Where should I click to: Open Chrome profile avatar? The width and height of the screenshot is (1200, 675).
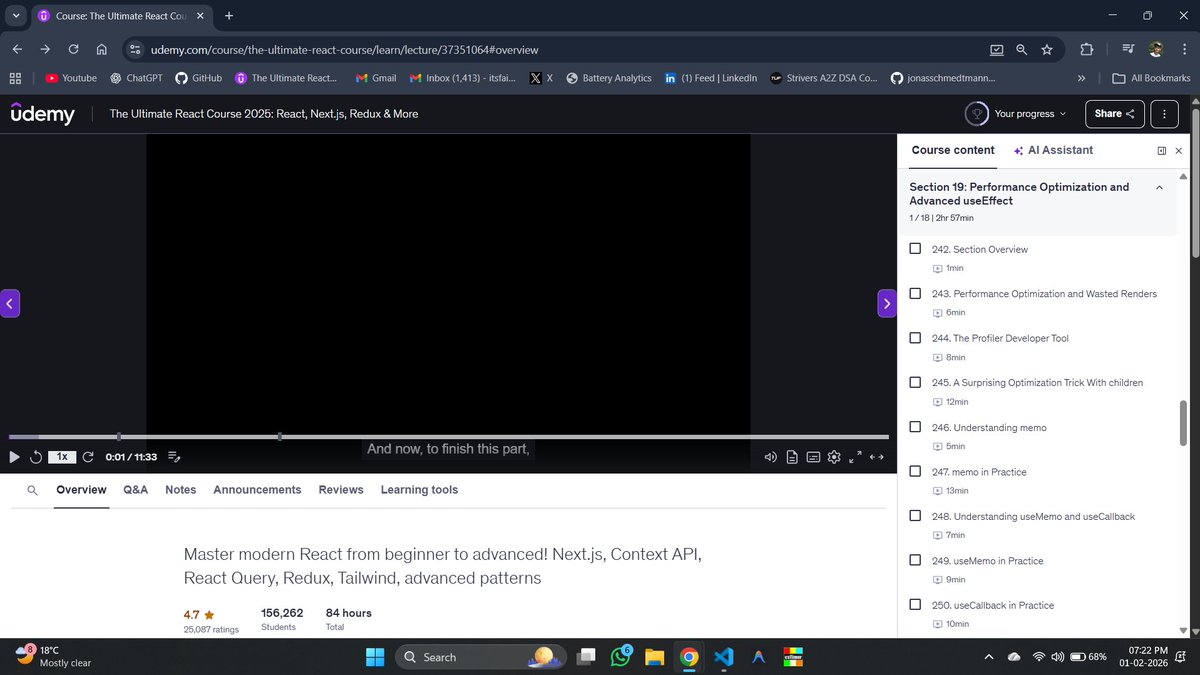tap(1156, 49)
